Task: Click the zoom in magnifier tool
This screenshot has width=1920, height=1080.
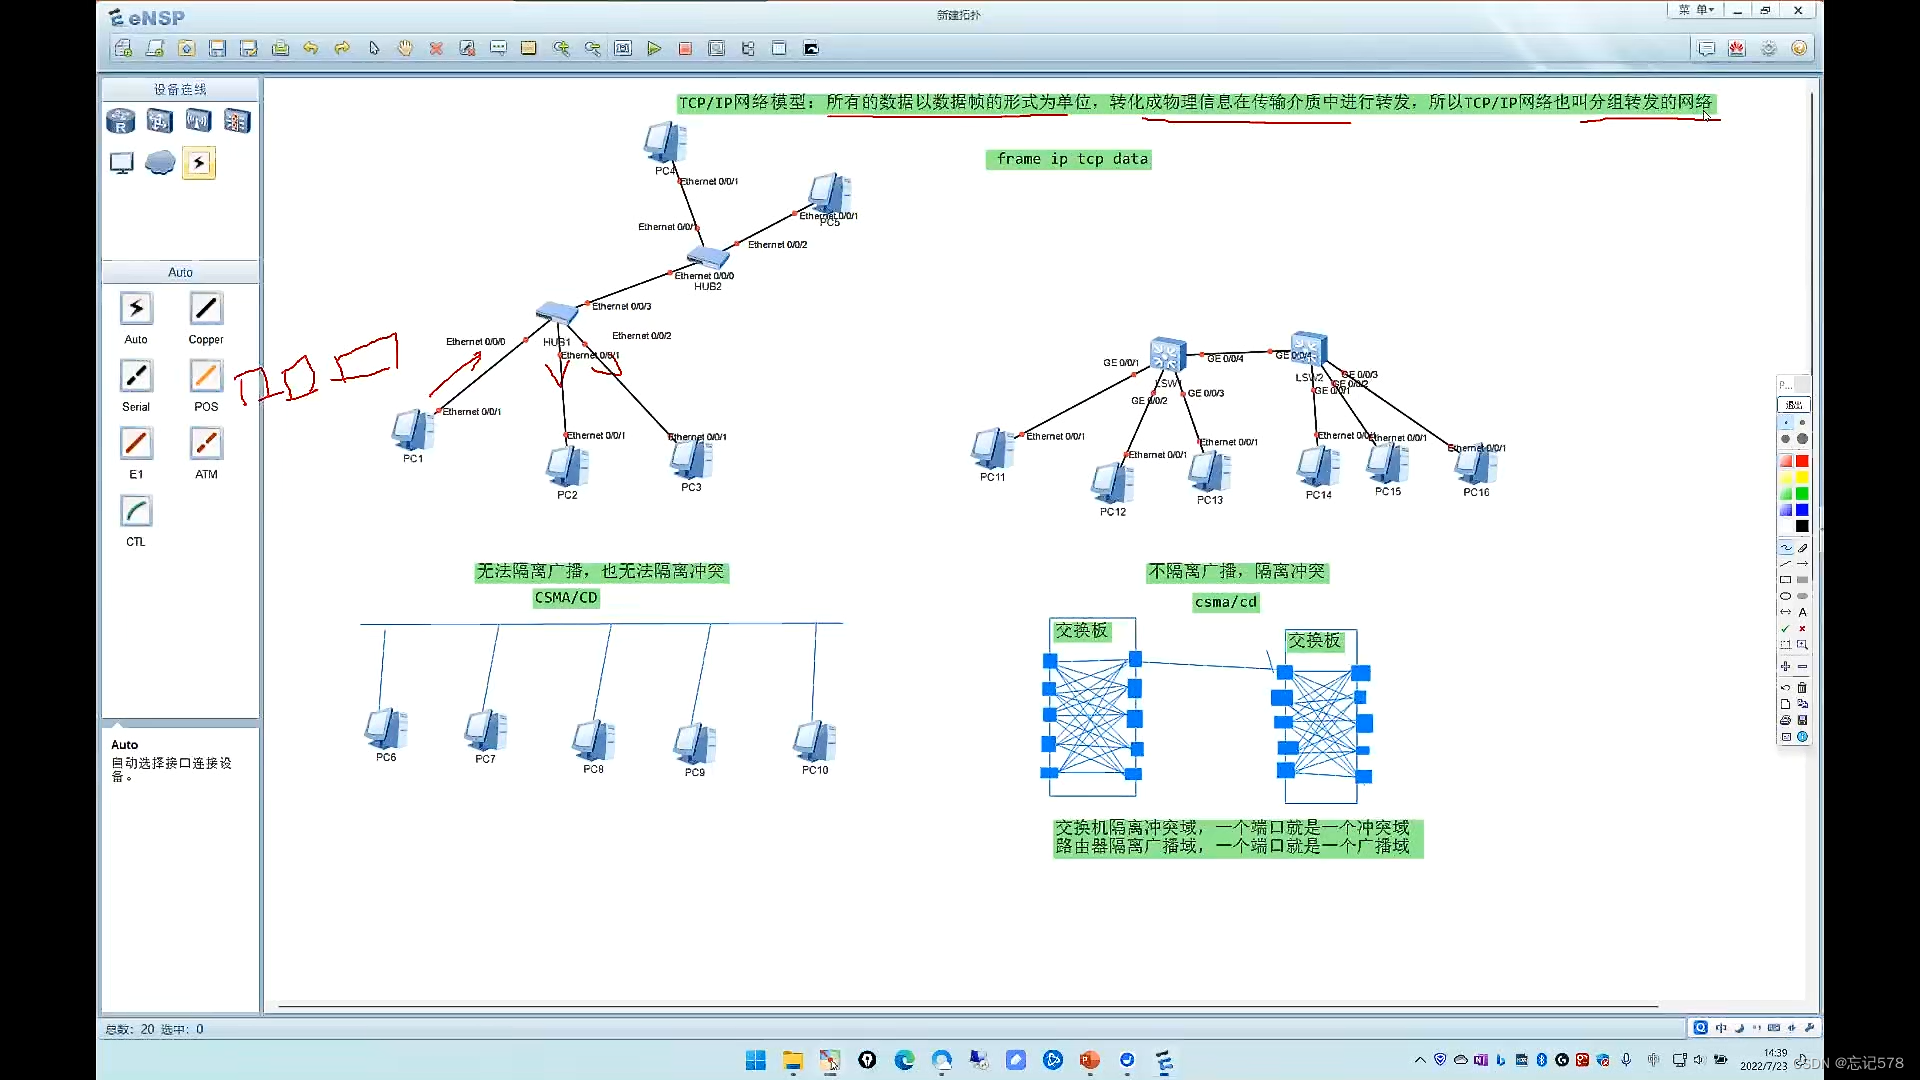Action: (561, 48)
